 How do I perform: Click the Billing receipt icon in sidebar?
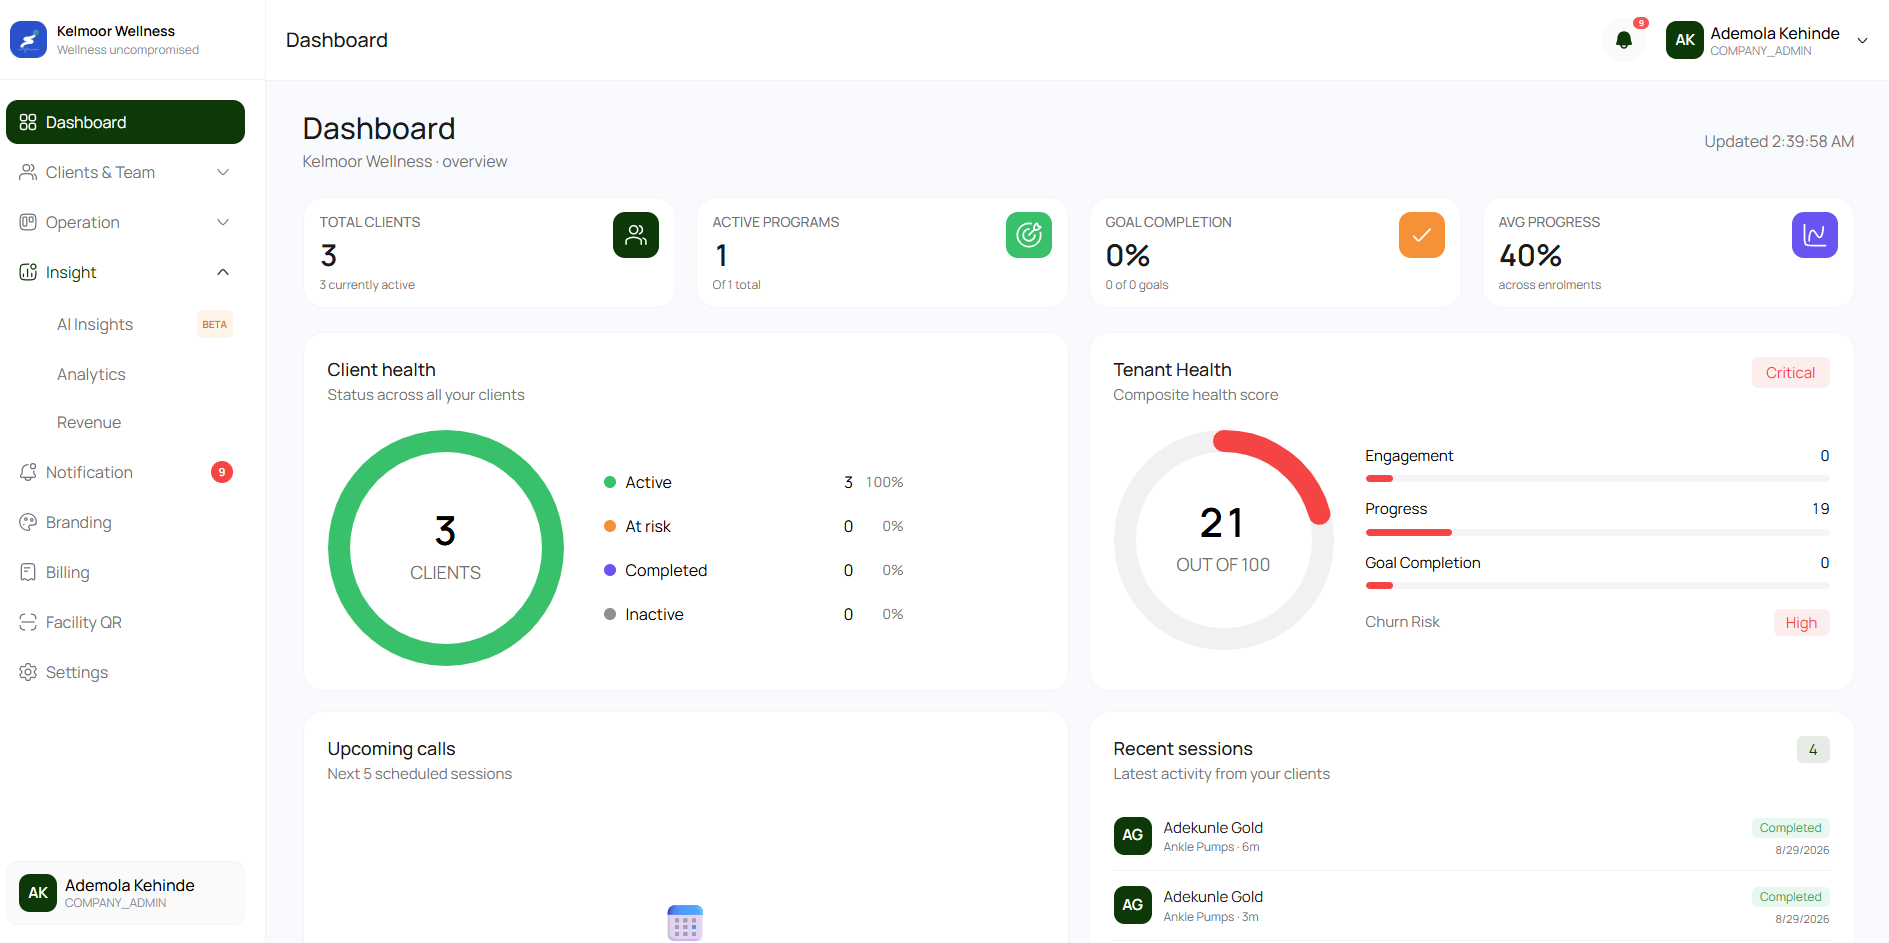[x=28, y=572]
